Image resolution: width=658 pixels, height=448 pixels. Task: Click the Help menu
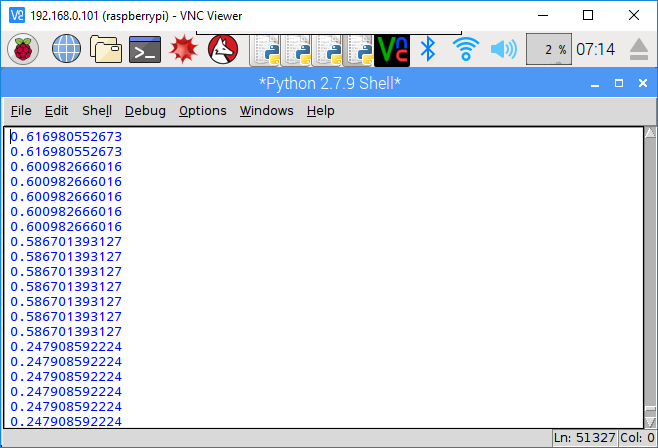click(x=320, y=110)
